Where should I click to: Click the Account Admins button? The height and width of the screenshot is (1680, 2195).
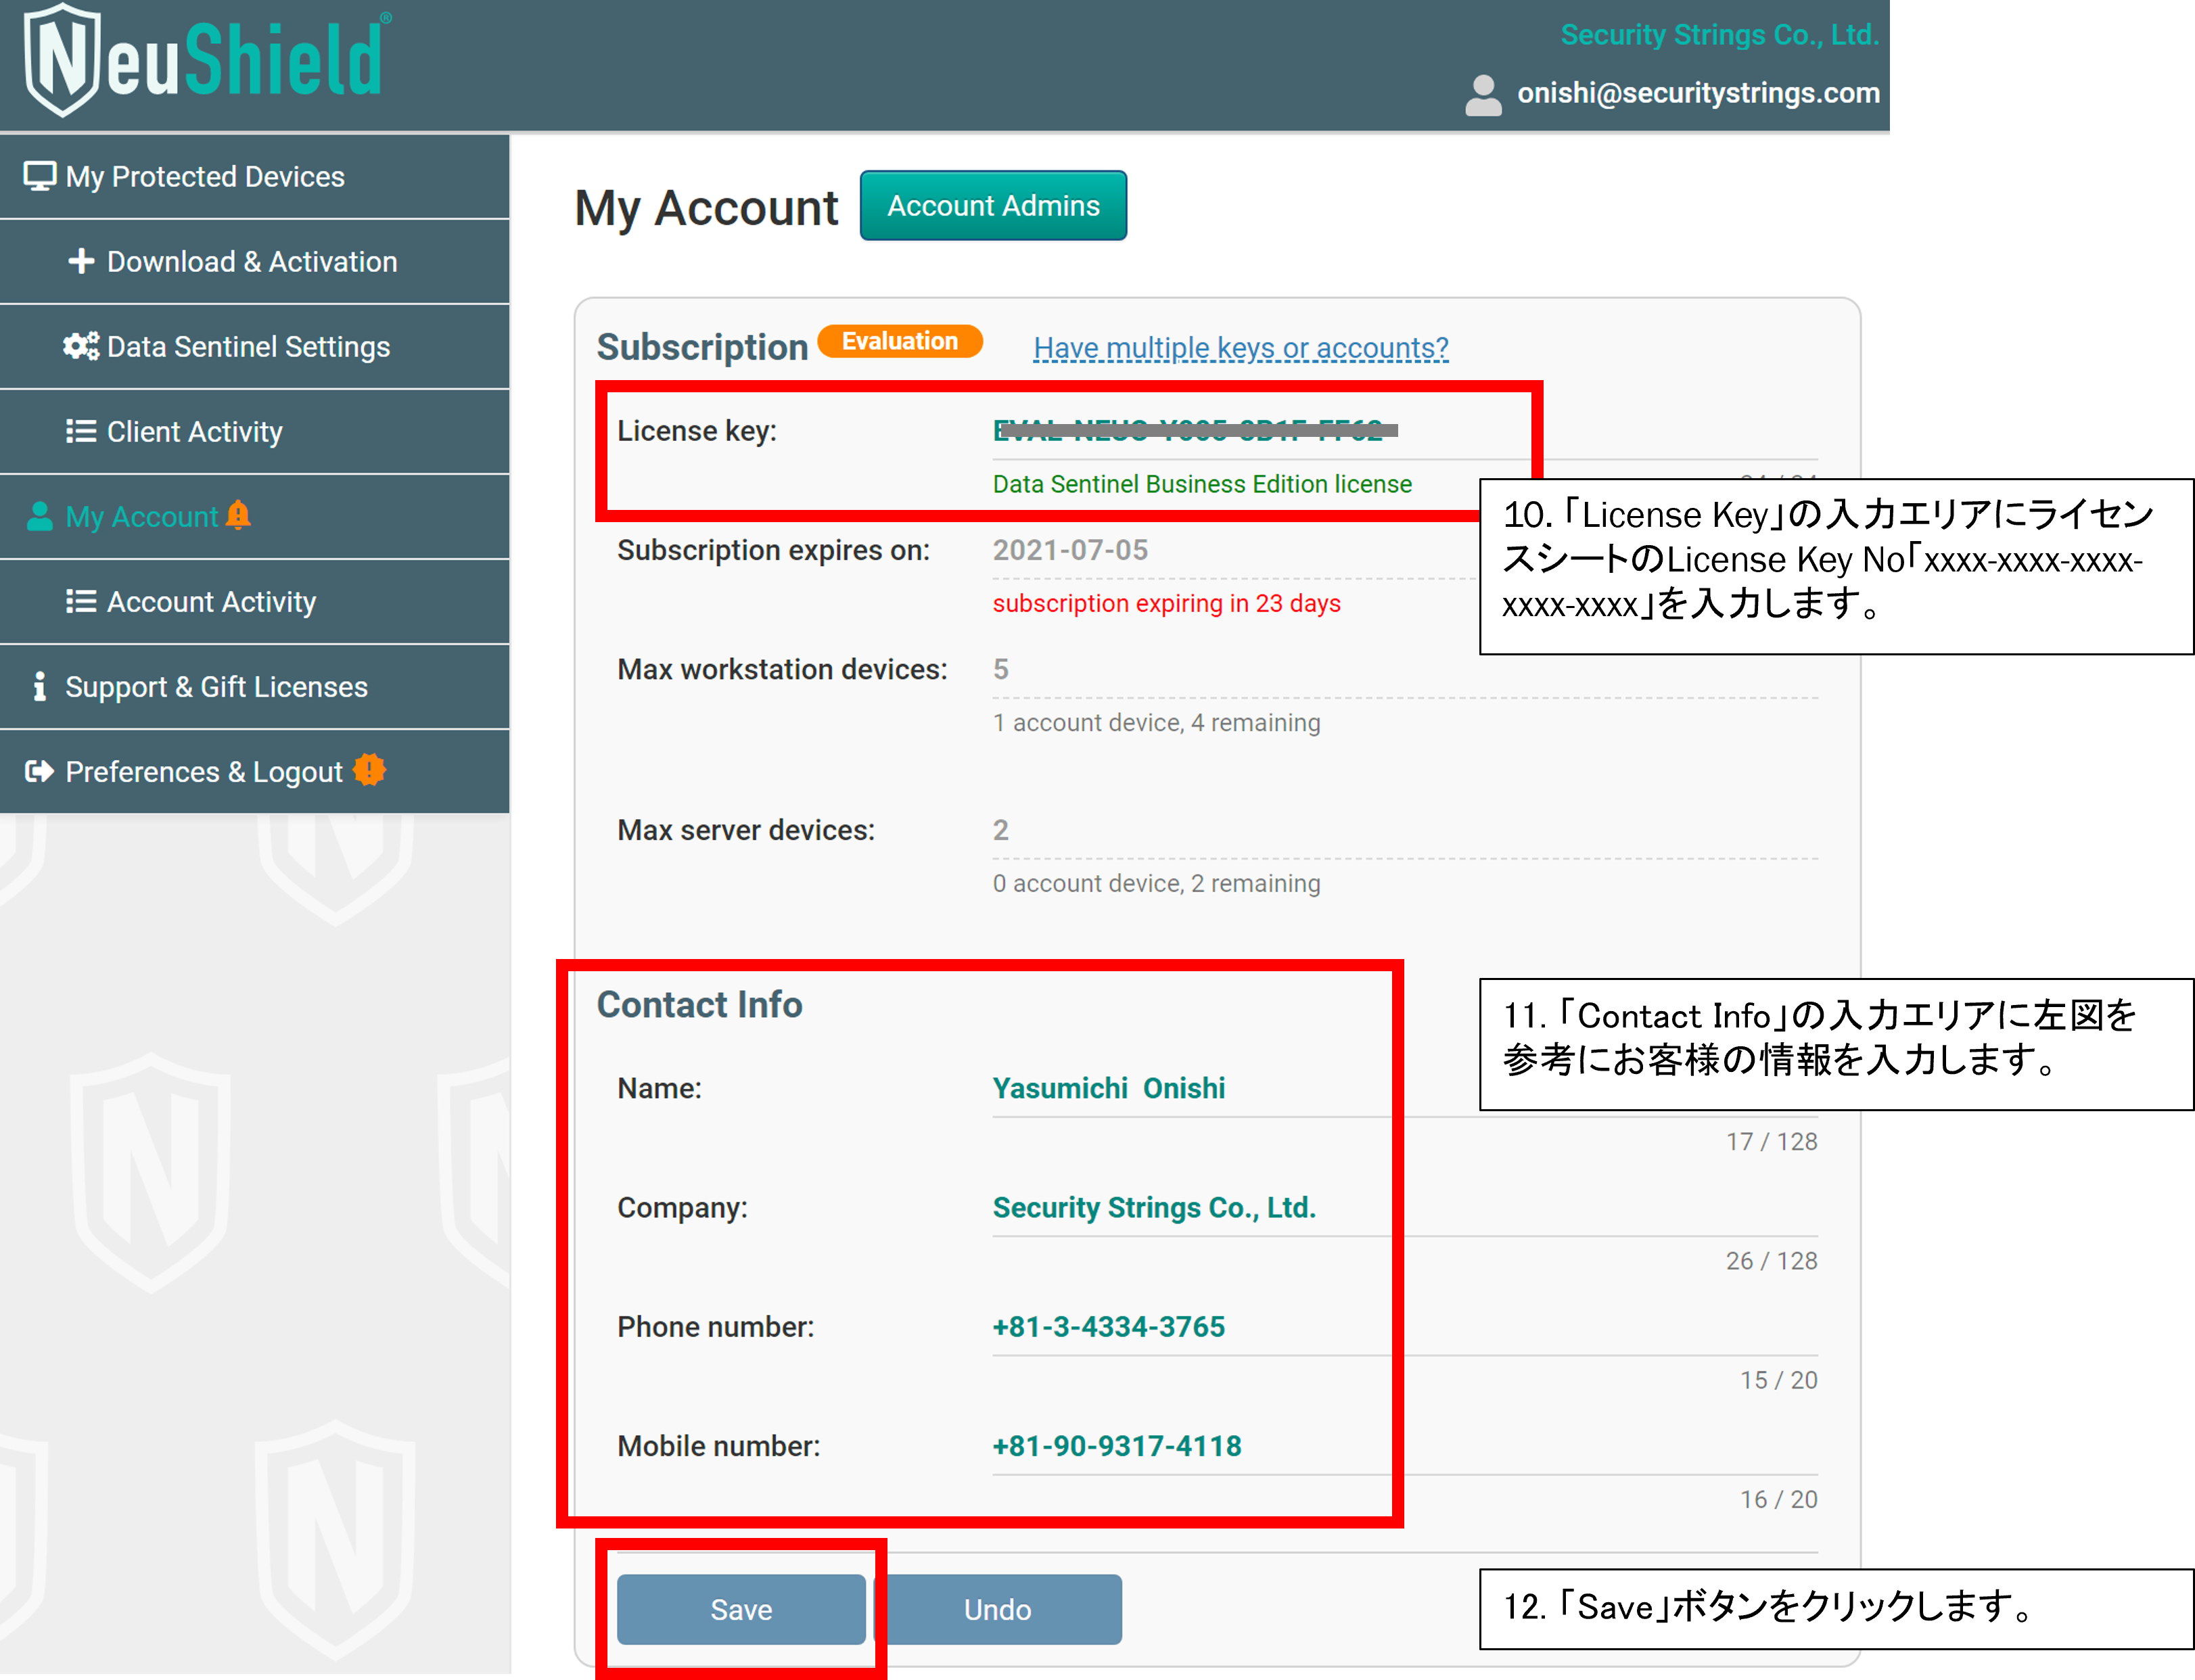click(x=993, y=205)
